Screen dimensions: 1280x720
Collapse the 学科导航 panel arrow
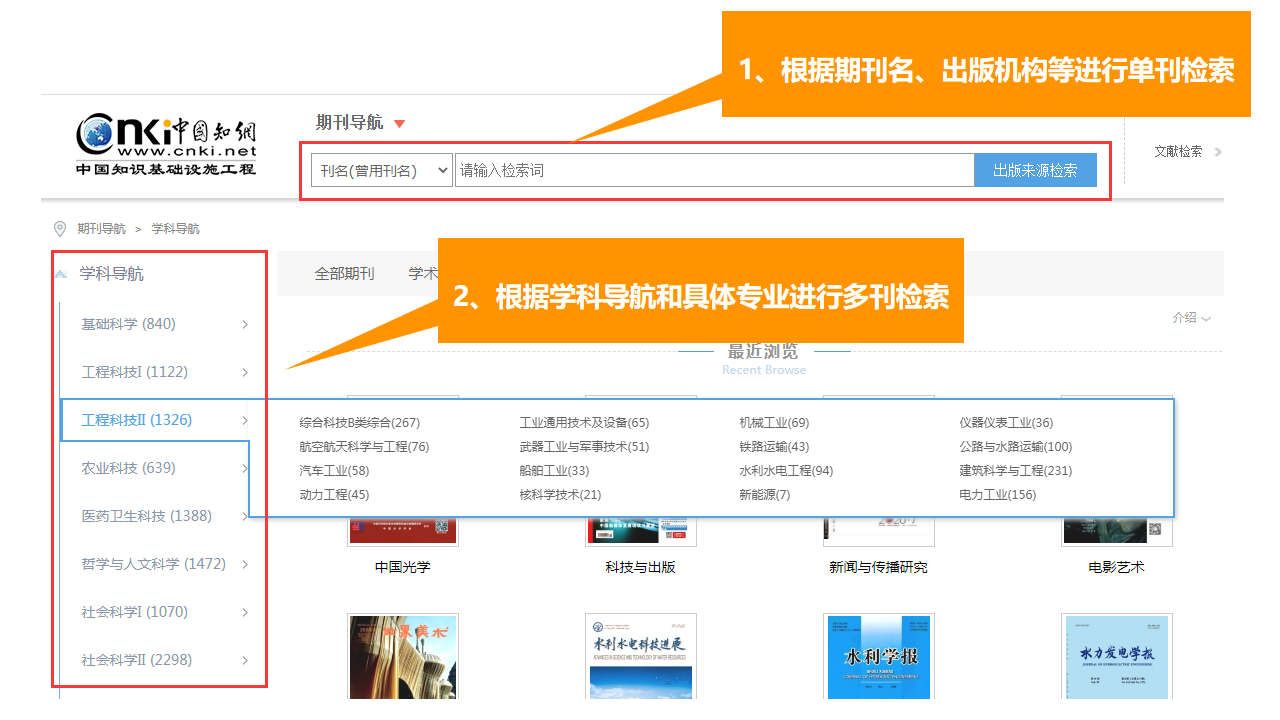(62, 274)
